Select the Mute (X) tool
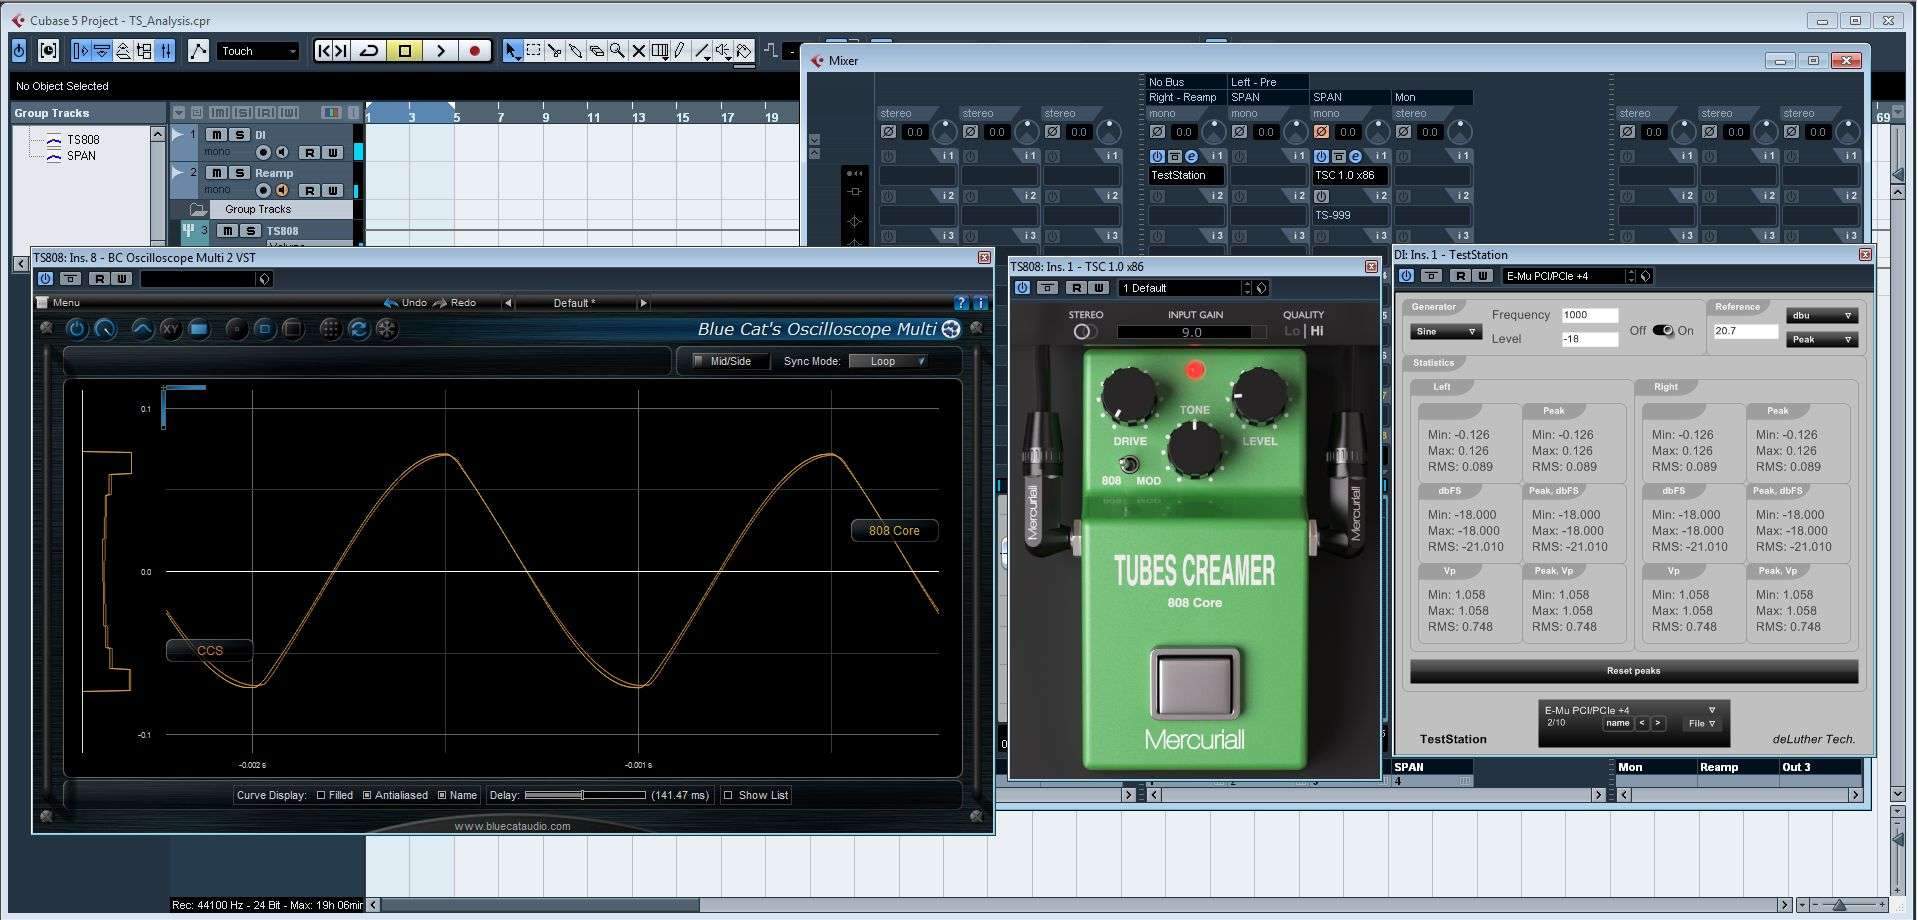This screenshot has width=1918, height=920. (x=638, y=51)
